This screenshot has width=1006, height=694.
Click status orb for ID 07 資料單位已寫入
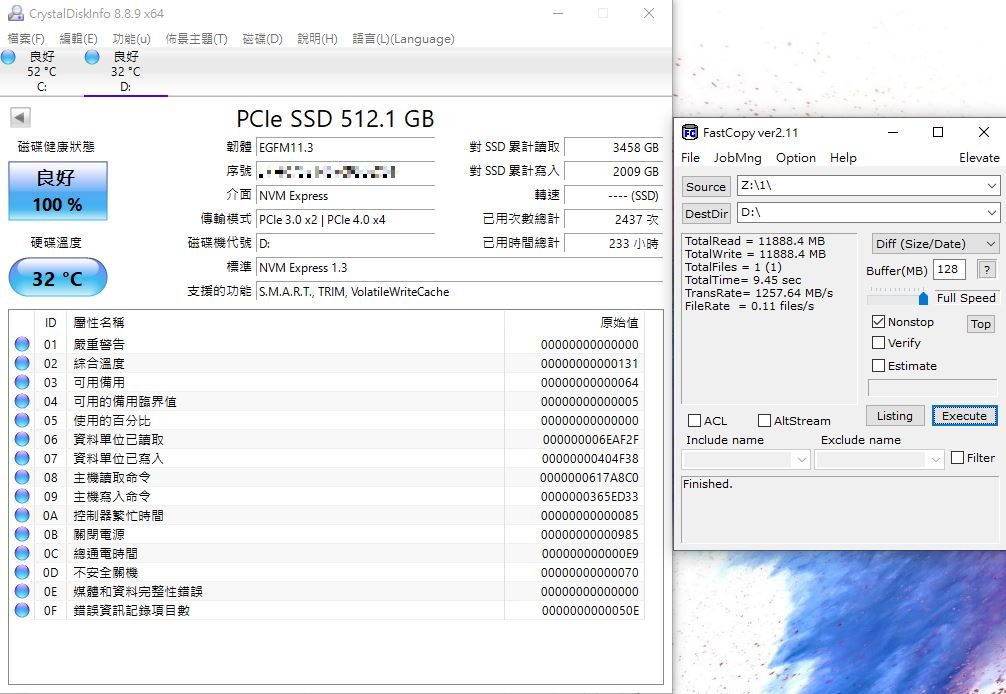coord(22,458)
